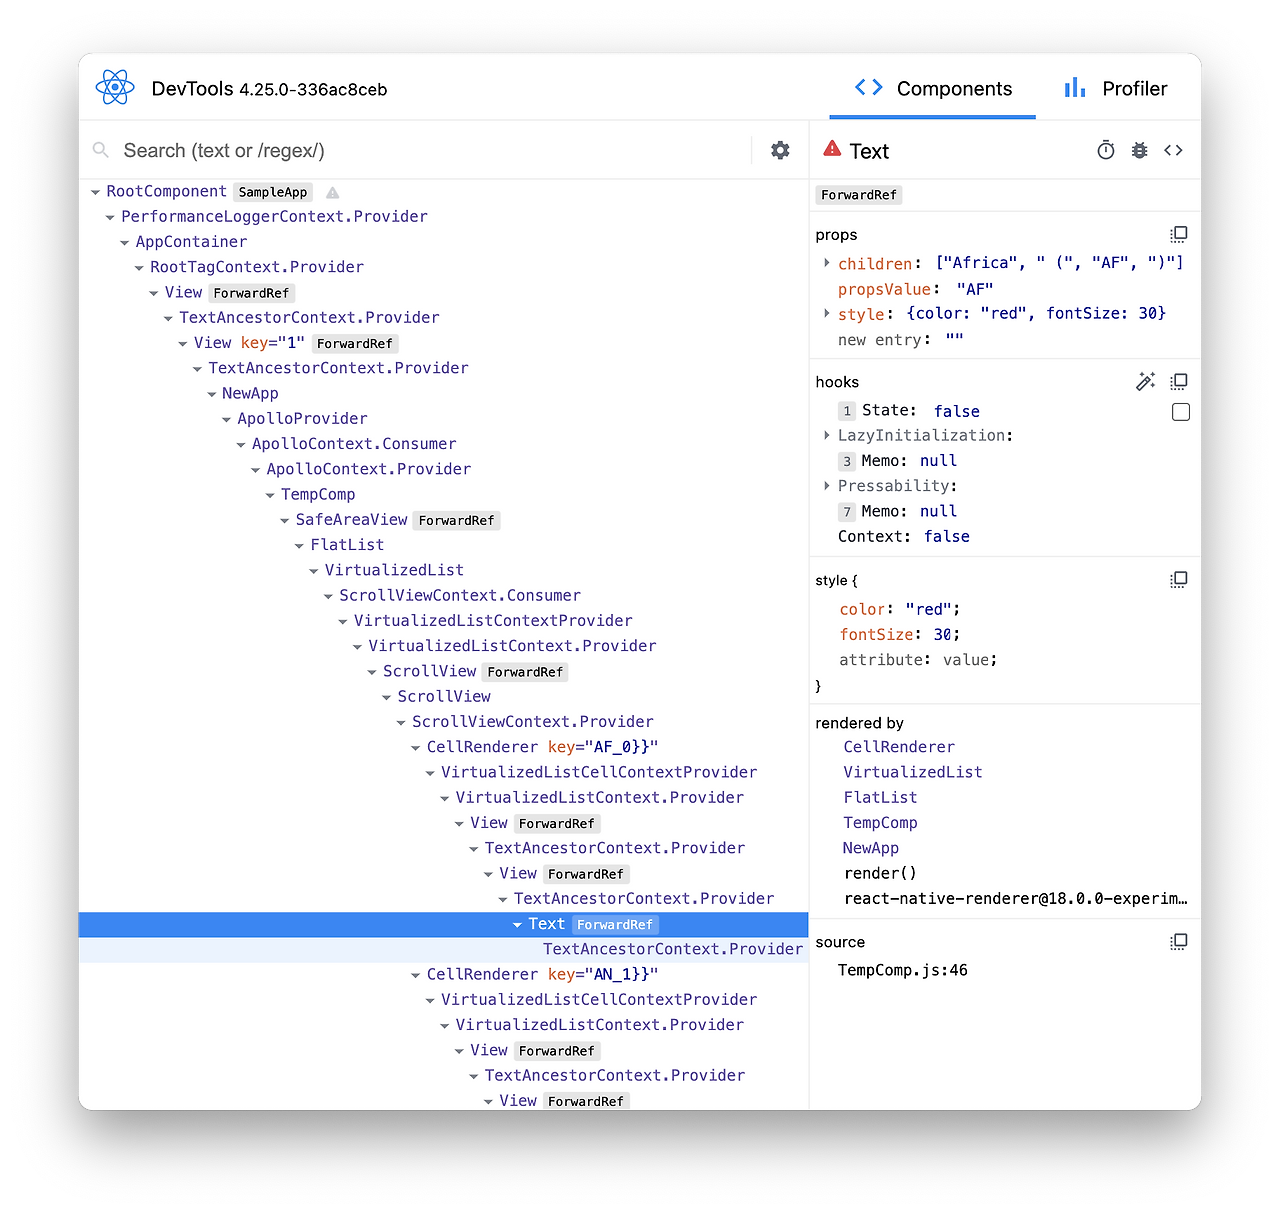Expand the LazyInitialization hook
The width and height of the screenshot is (1280, 1214).
(827, 435)
